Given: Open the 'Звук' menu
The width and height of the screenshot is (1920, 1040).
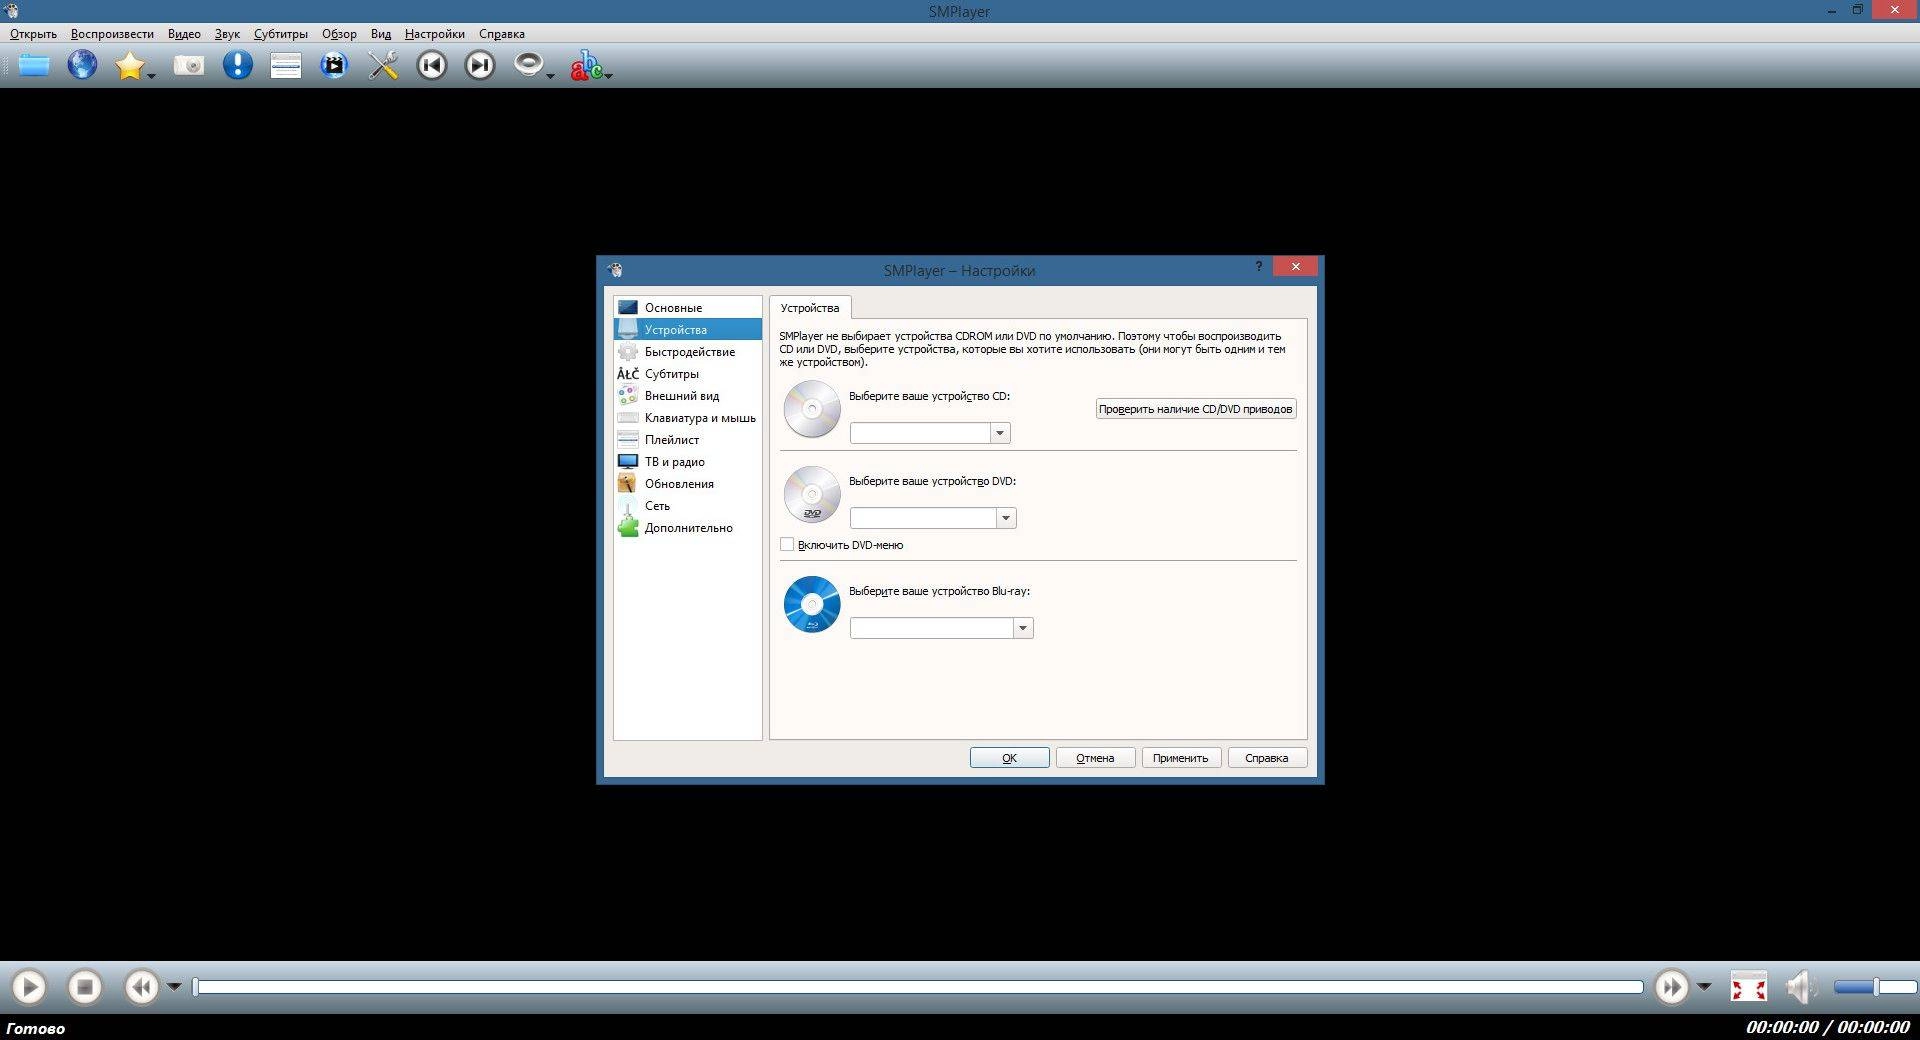Looking at the screenshot, I should [227, 34].
